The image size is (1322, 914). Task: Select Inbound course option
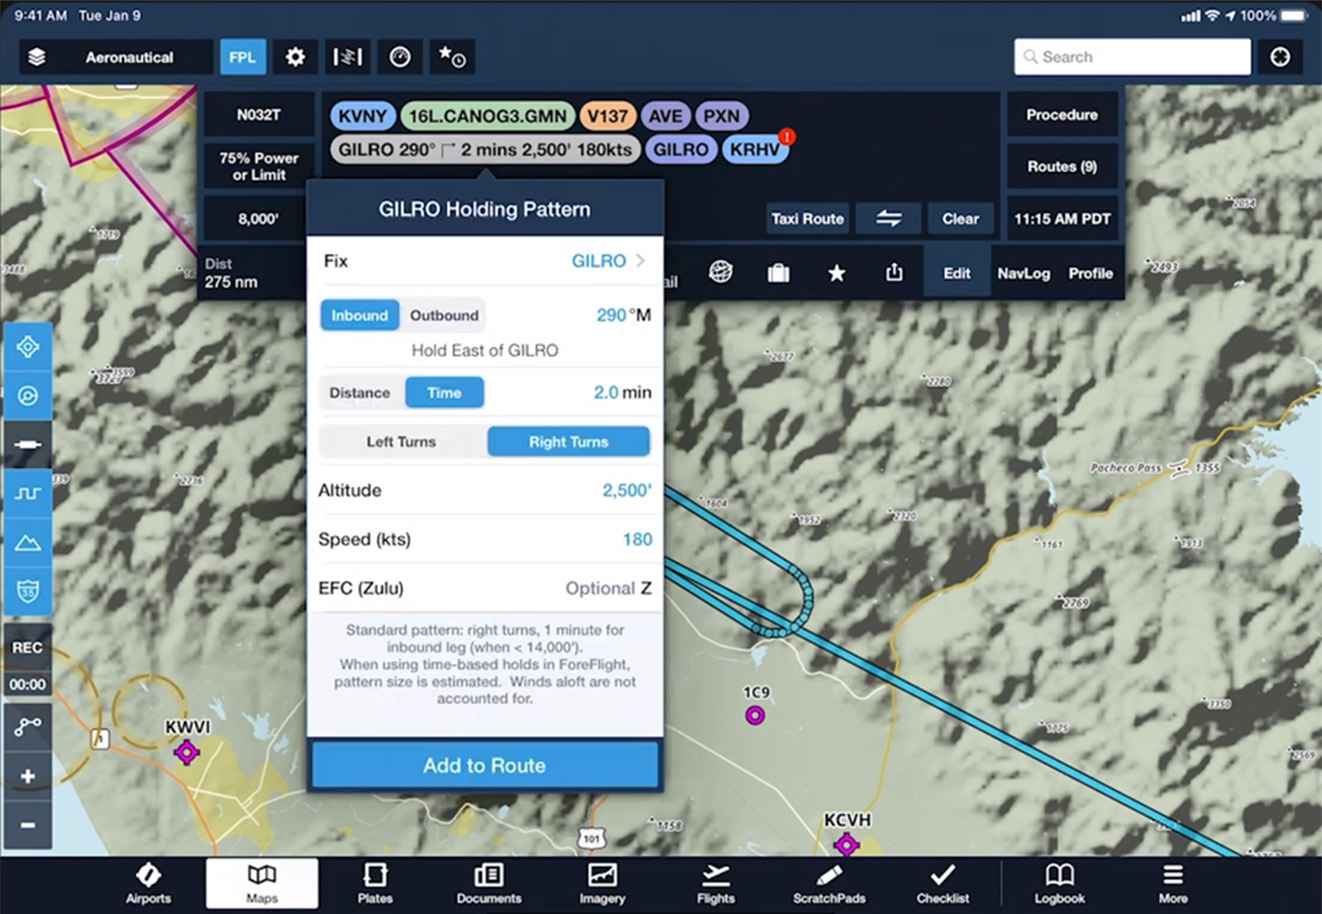360,315
